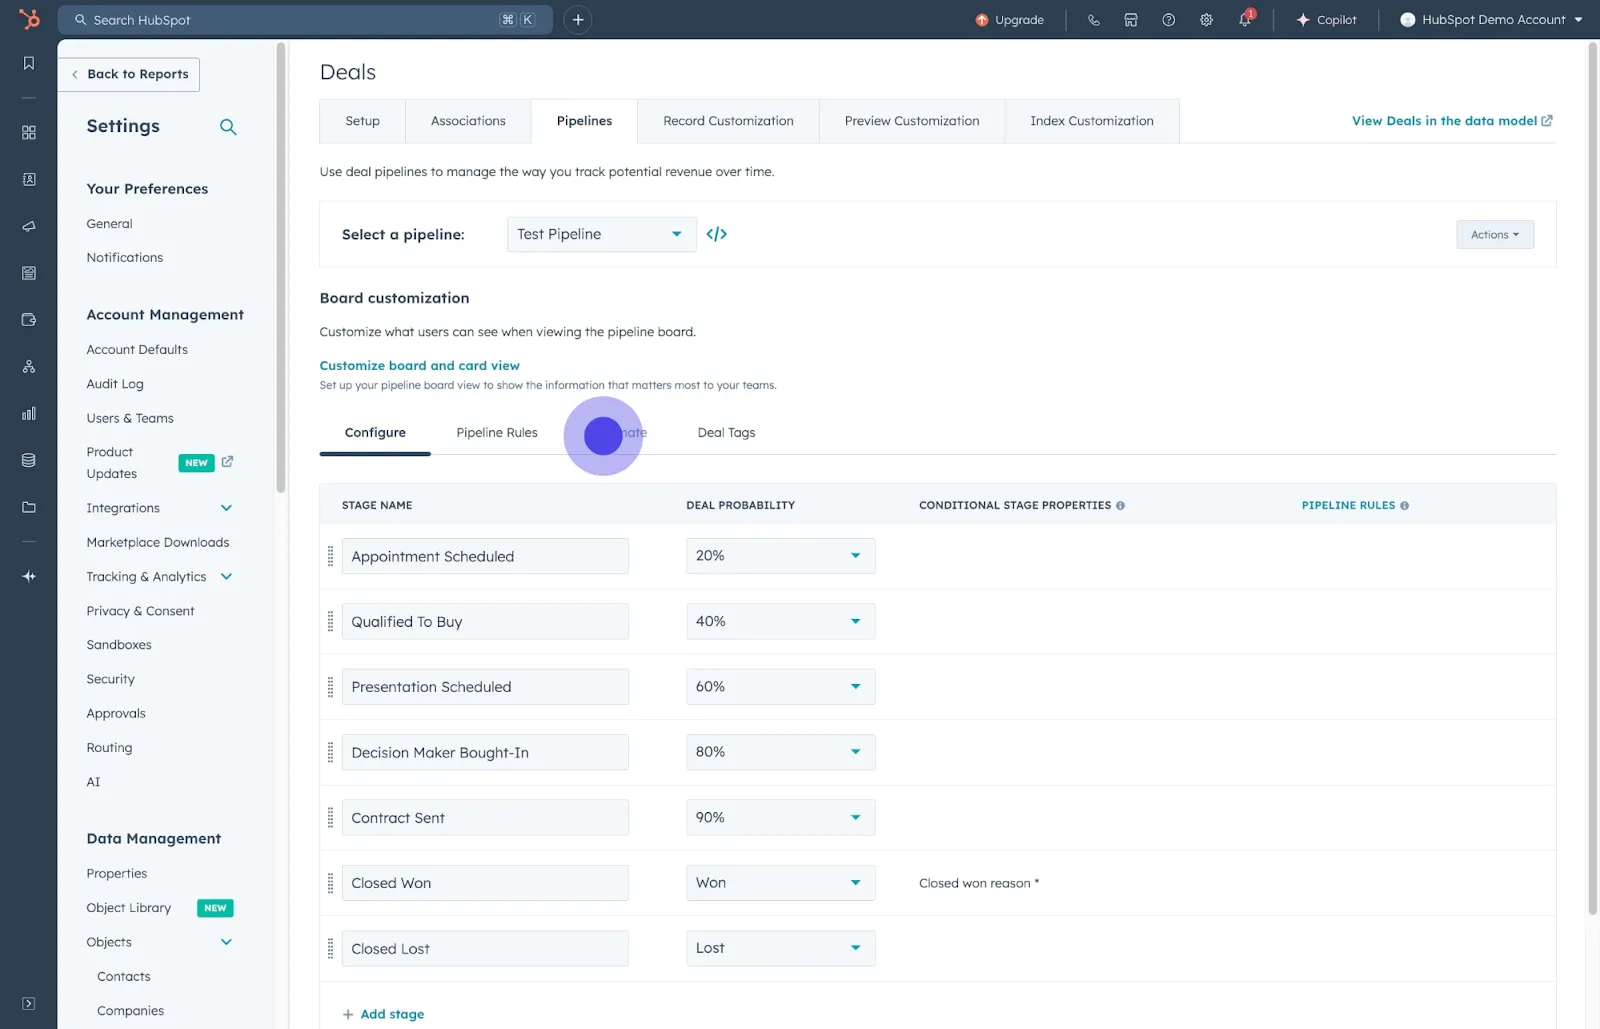Open the Lost probability dropdown

pos(780,948)
